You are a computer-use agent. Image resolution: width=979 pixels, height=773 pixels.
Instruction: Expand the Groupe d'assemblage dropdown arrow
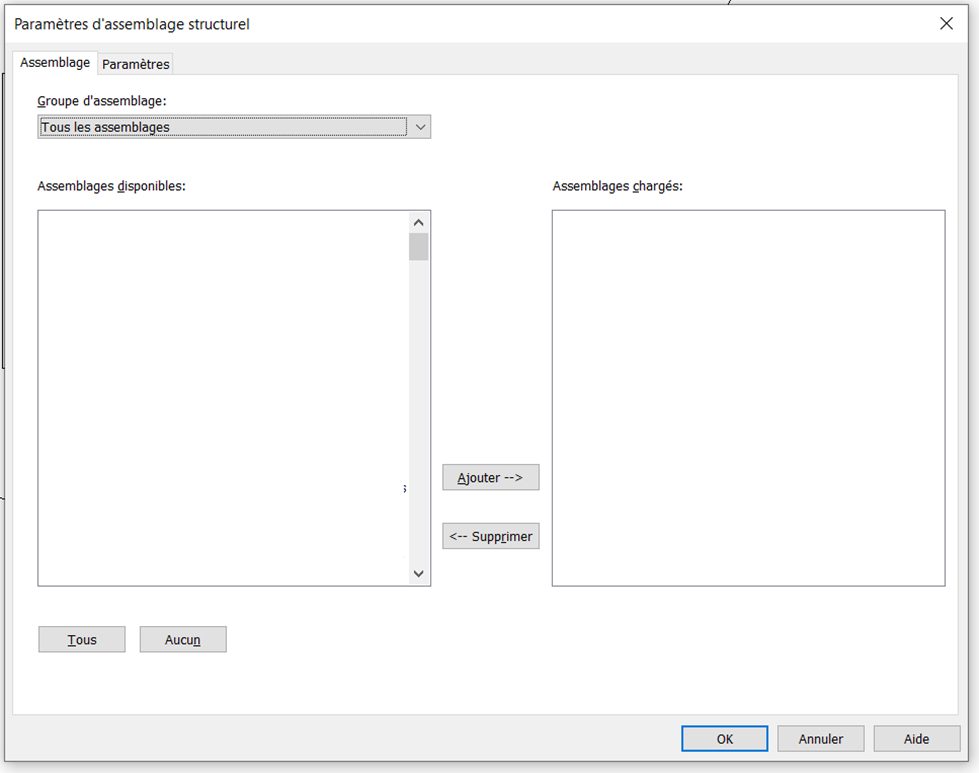(x=420, y=127)
